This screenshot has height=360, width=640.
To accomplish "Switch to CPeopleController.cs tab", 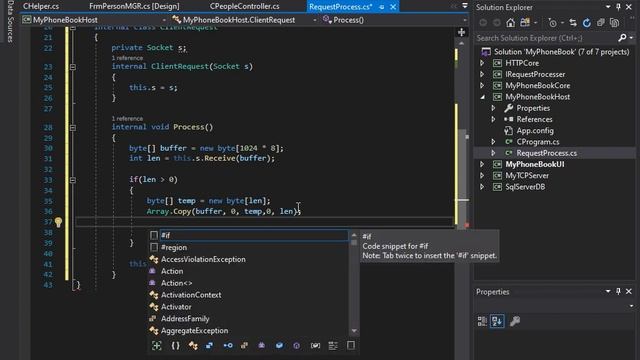I will (x=244, y=6).
